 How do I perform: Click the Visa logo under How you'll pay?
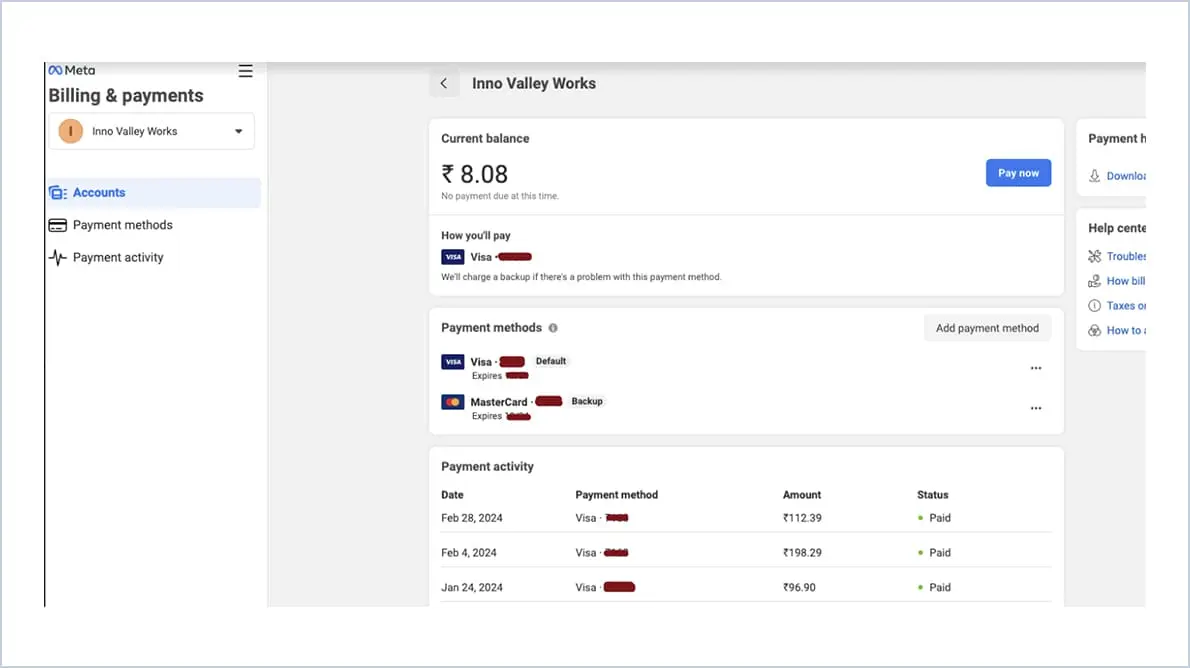pos(452,257)
